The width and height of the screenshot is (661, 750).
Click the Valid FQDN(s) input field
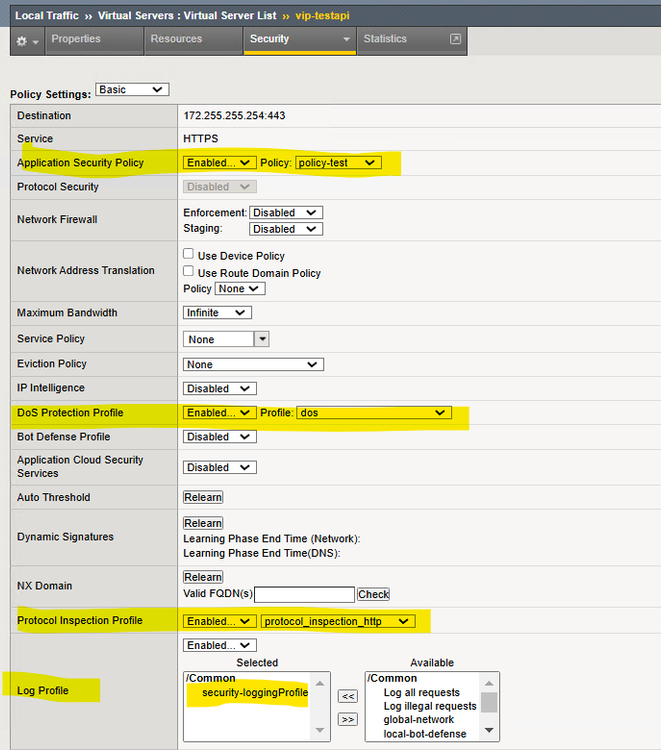(x=305, y=594)
